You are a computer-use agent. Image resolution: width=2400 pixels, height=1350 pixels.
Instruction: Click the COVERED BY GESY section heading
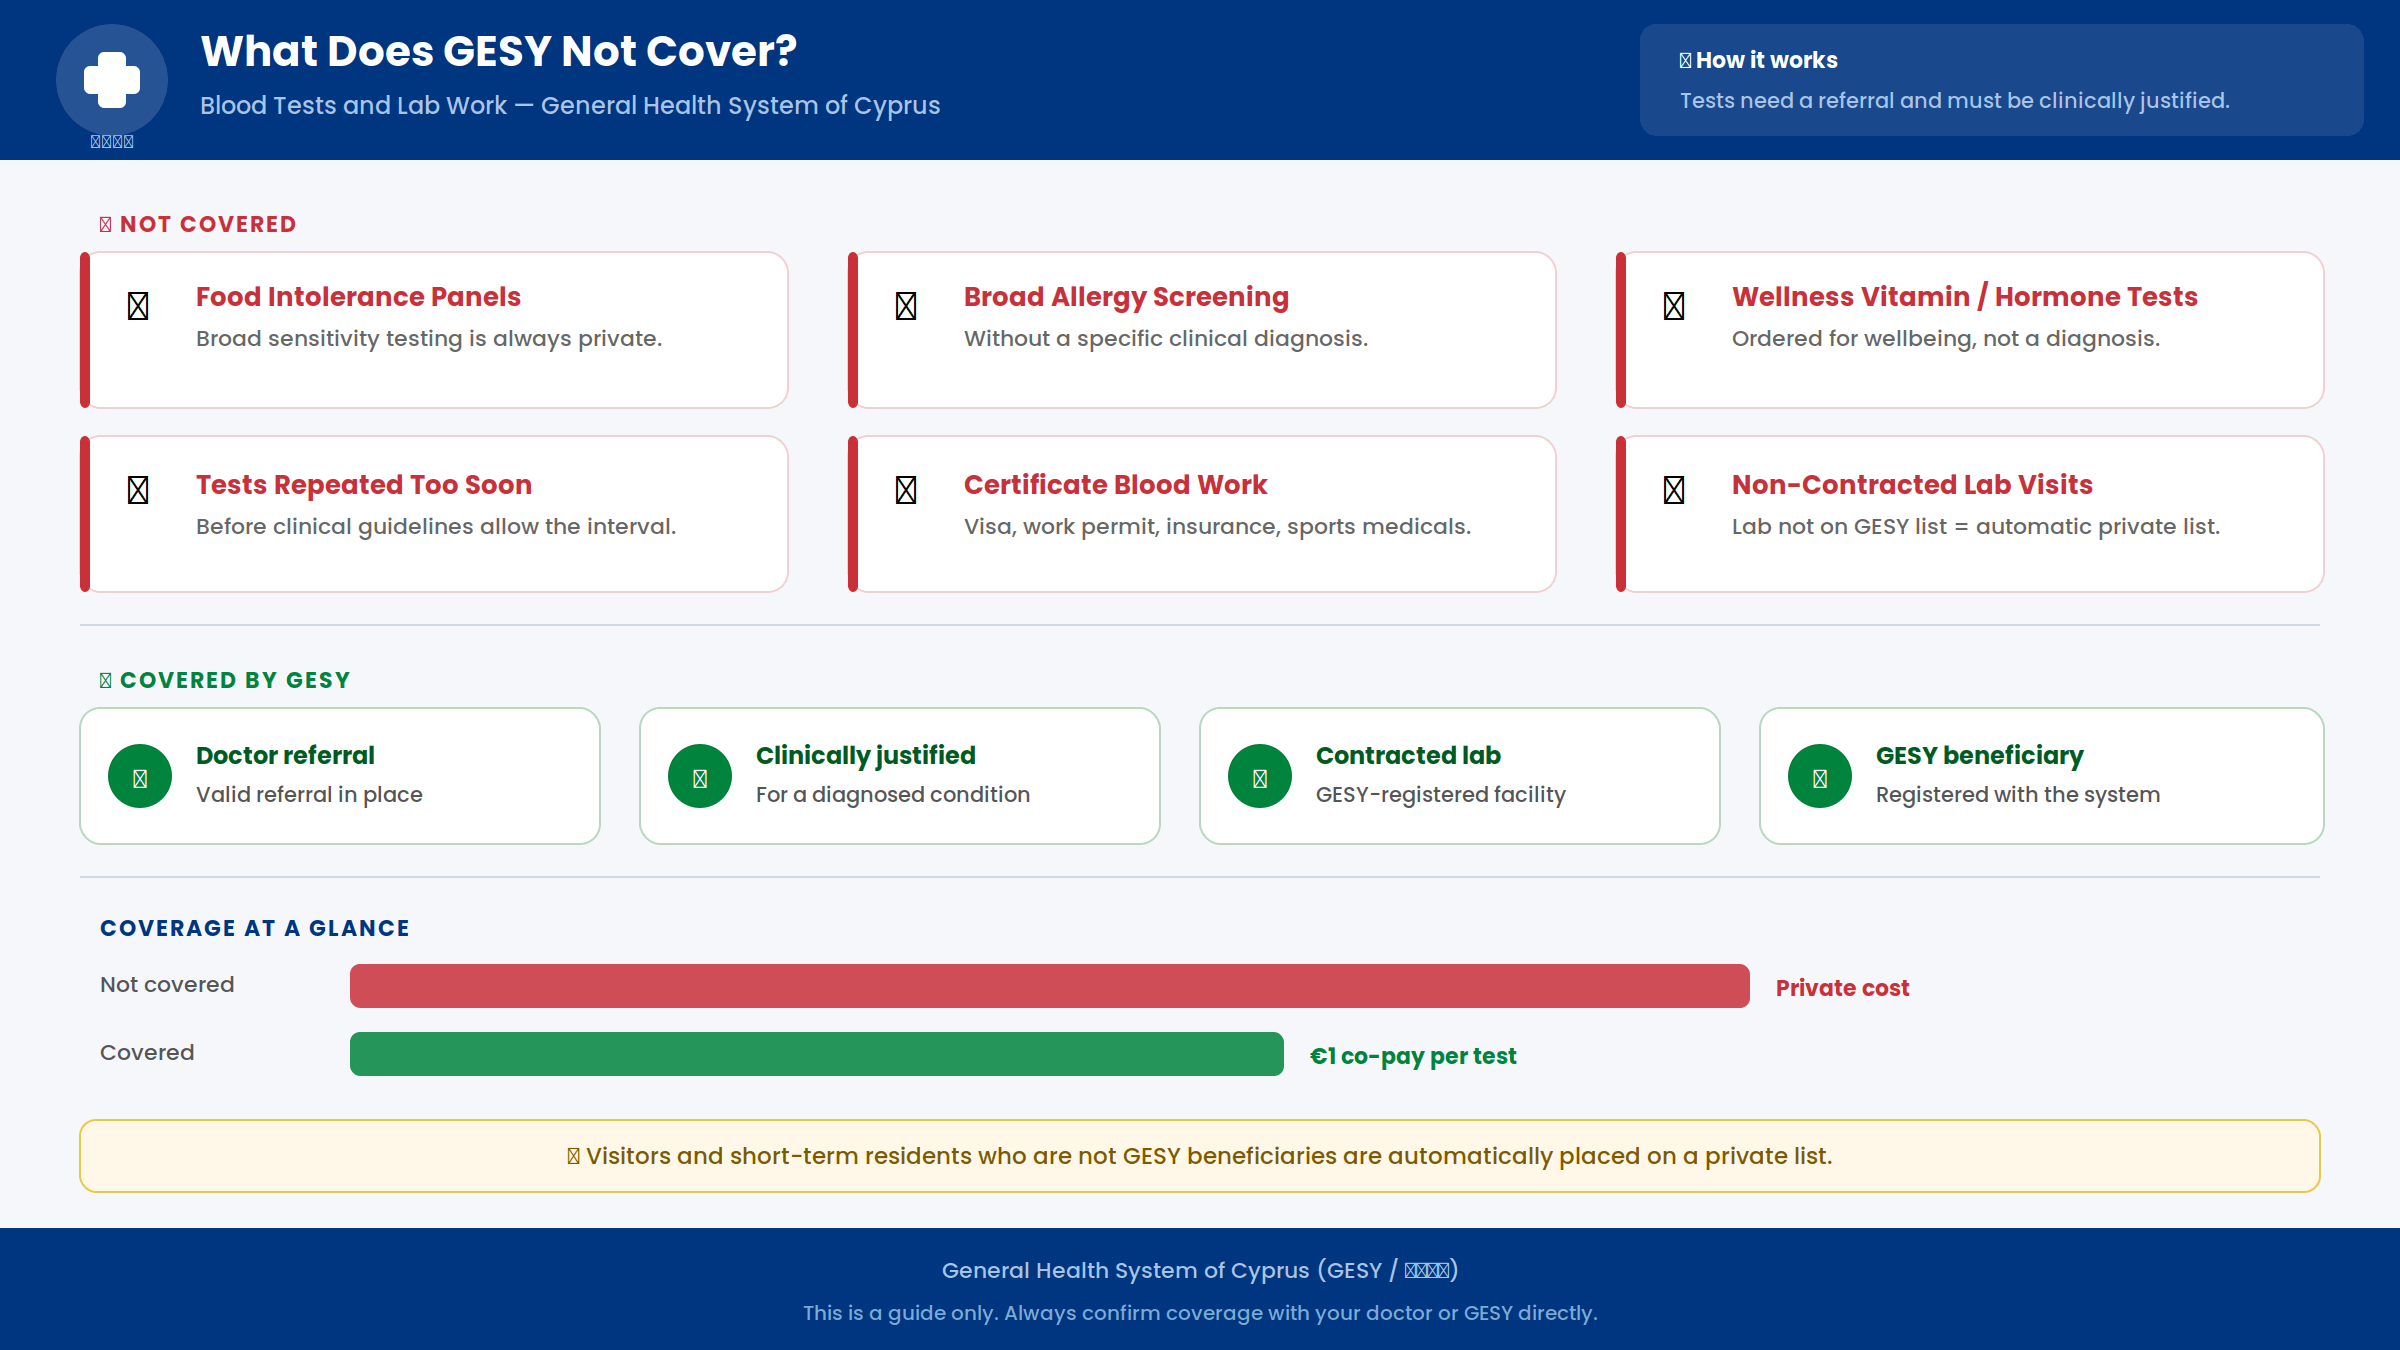tap(235, 681)
